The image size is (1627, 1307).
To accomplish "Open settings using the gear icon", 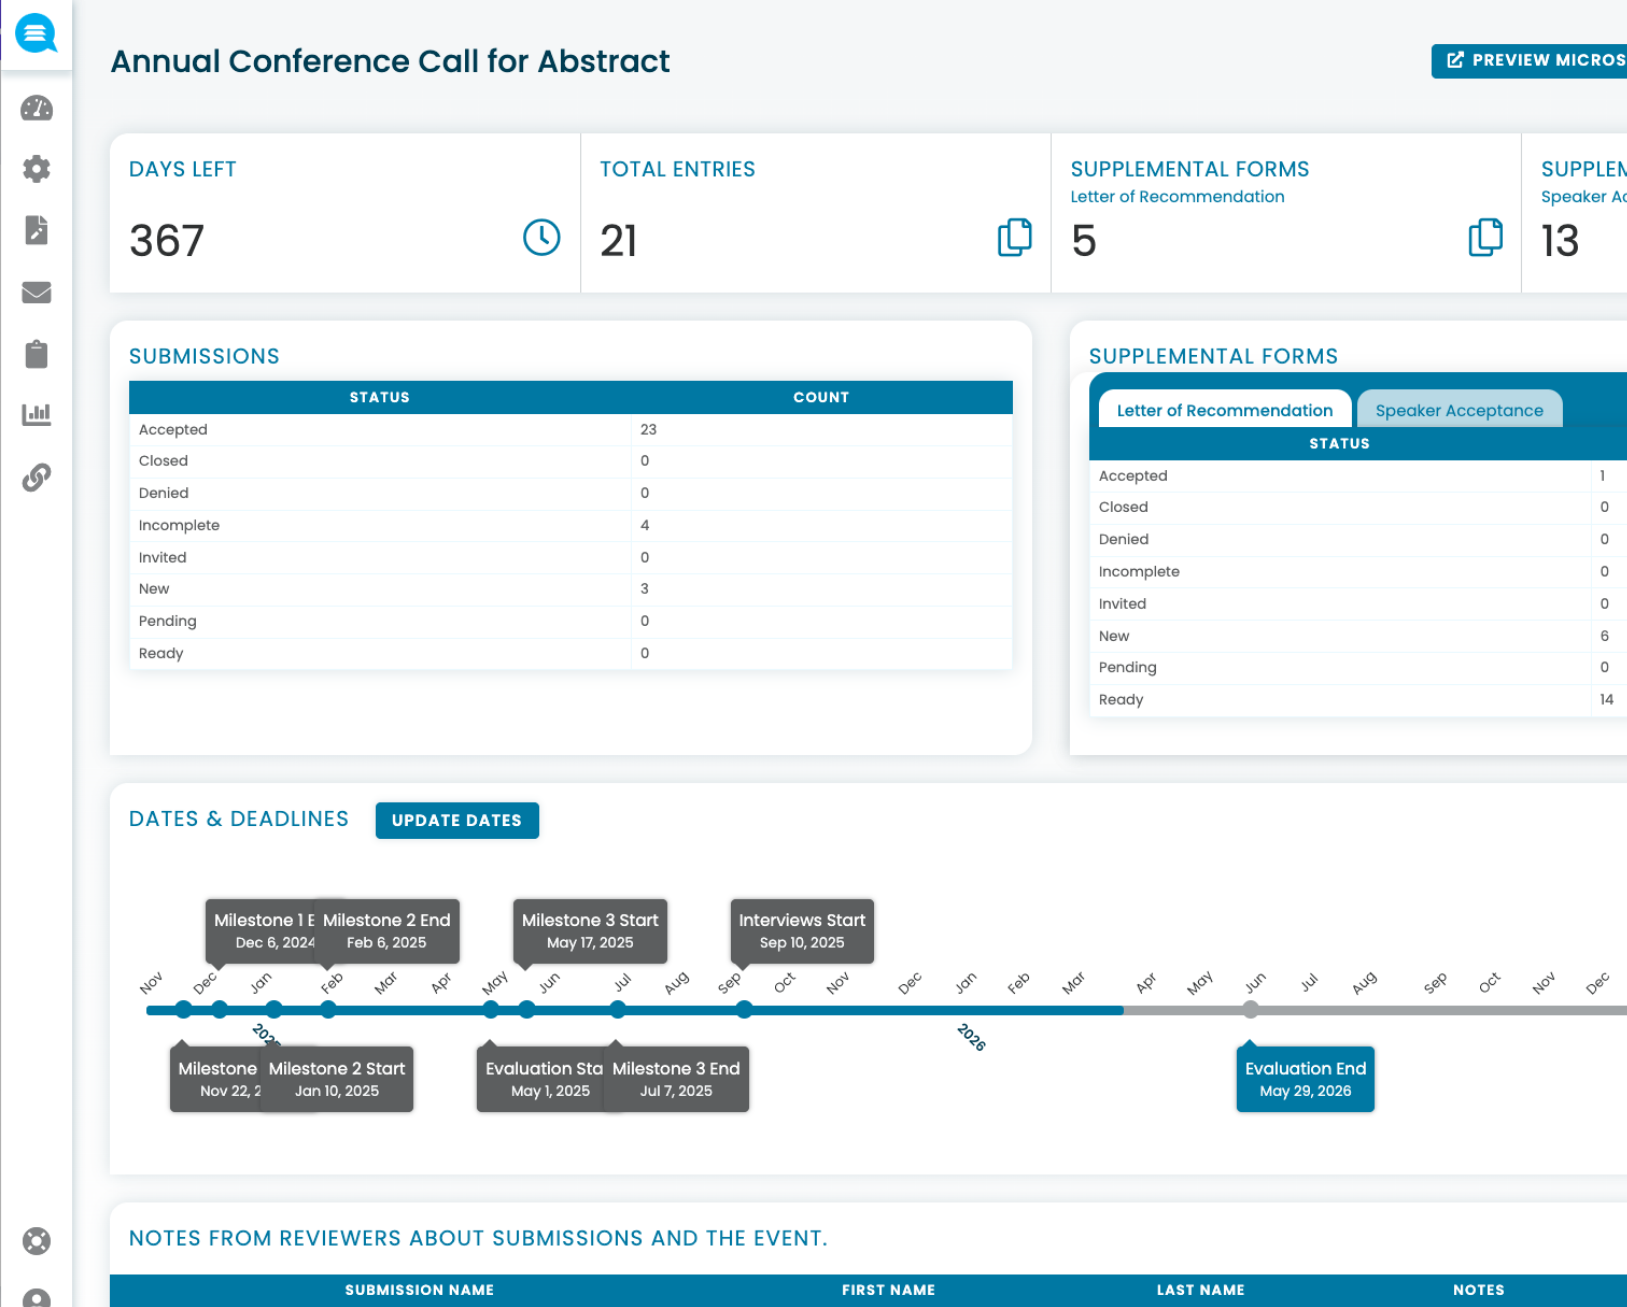I will (x=36, y=169).
